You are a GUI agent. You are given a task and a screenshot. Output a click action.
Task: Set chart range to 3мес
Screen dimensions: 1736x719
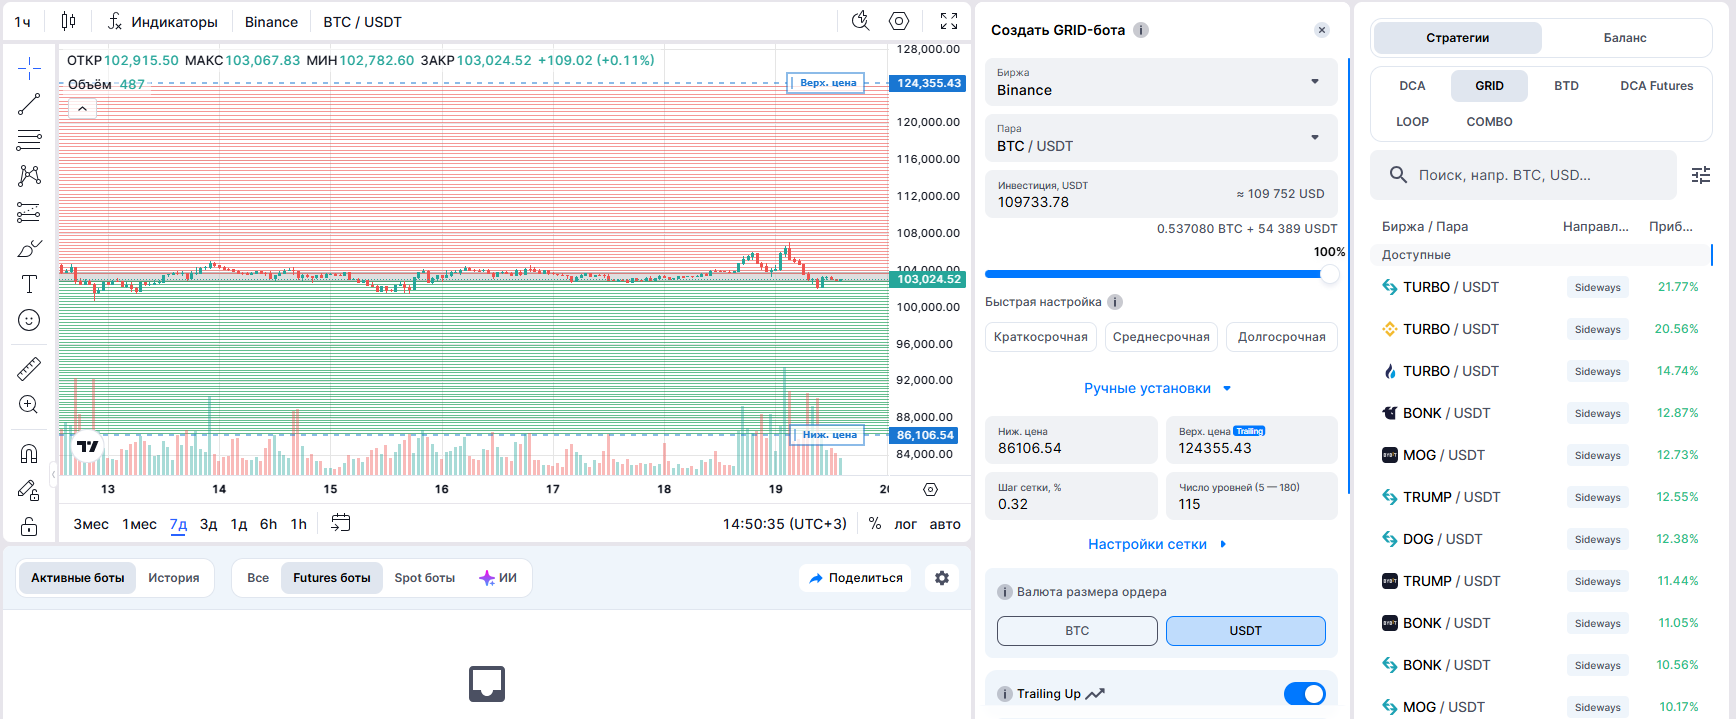[x=91, y=524]
